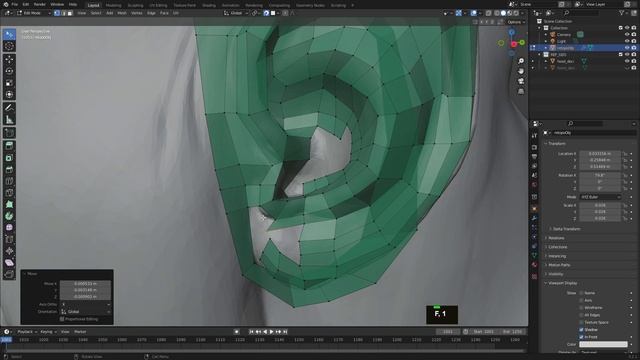Switch to the Modeling workspace tab
This screenshot has width=640, height=360.
(113, 5)
